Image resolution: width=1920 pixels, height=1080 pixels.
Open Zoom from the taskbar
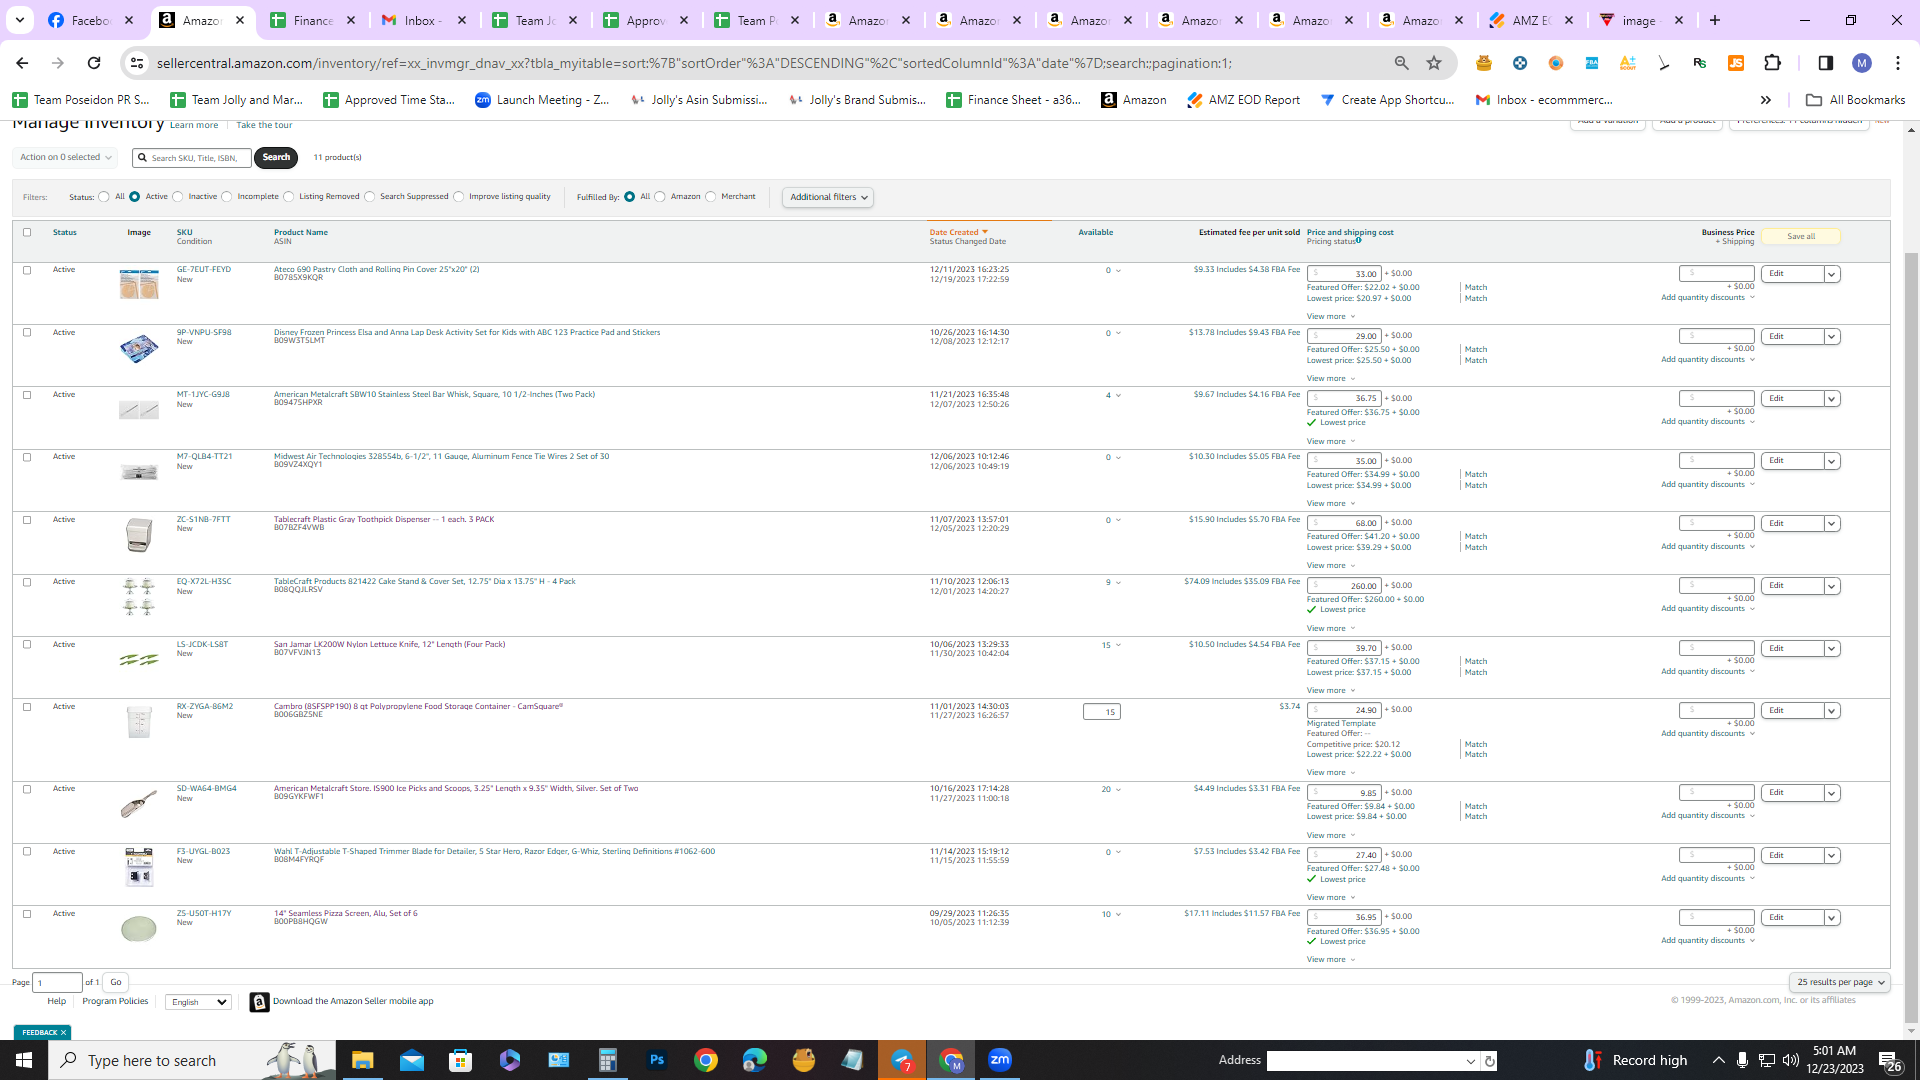point(1000,1060)
